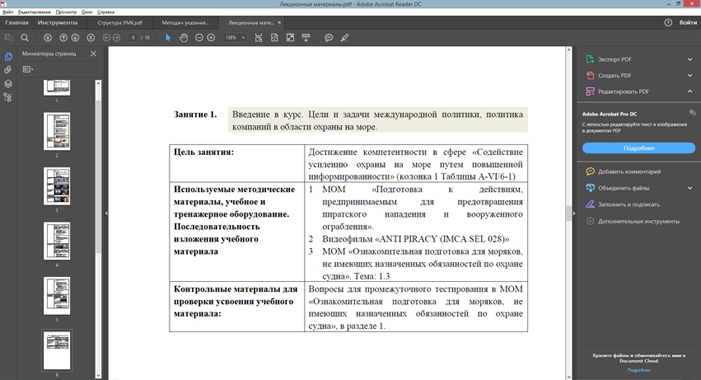Select page 5 thumbnail
Image resolution: width=701 pixels, height=380 pixels.
coord(57,296)
